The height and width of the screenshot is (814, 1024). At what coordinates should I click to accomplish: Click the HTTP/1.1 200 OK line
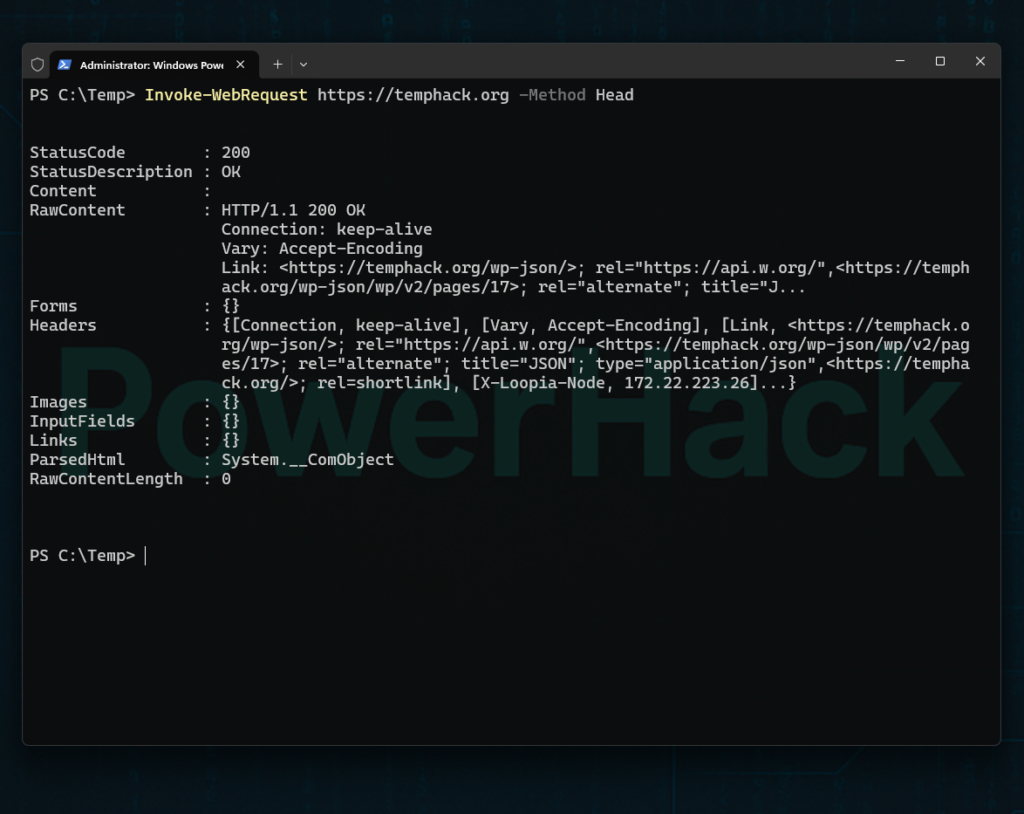293,210
